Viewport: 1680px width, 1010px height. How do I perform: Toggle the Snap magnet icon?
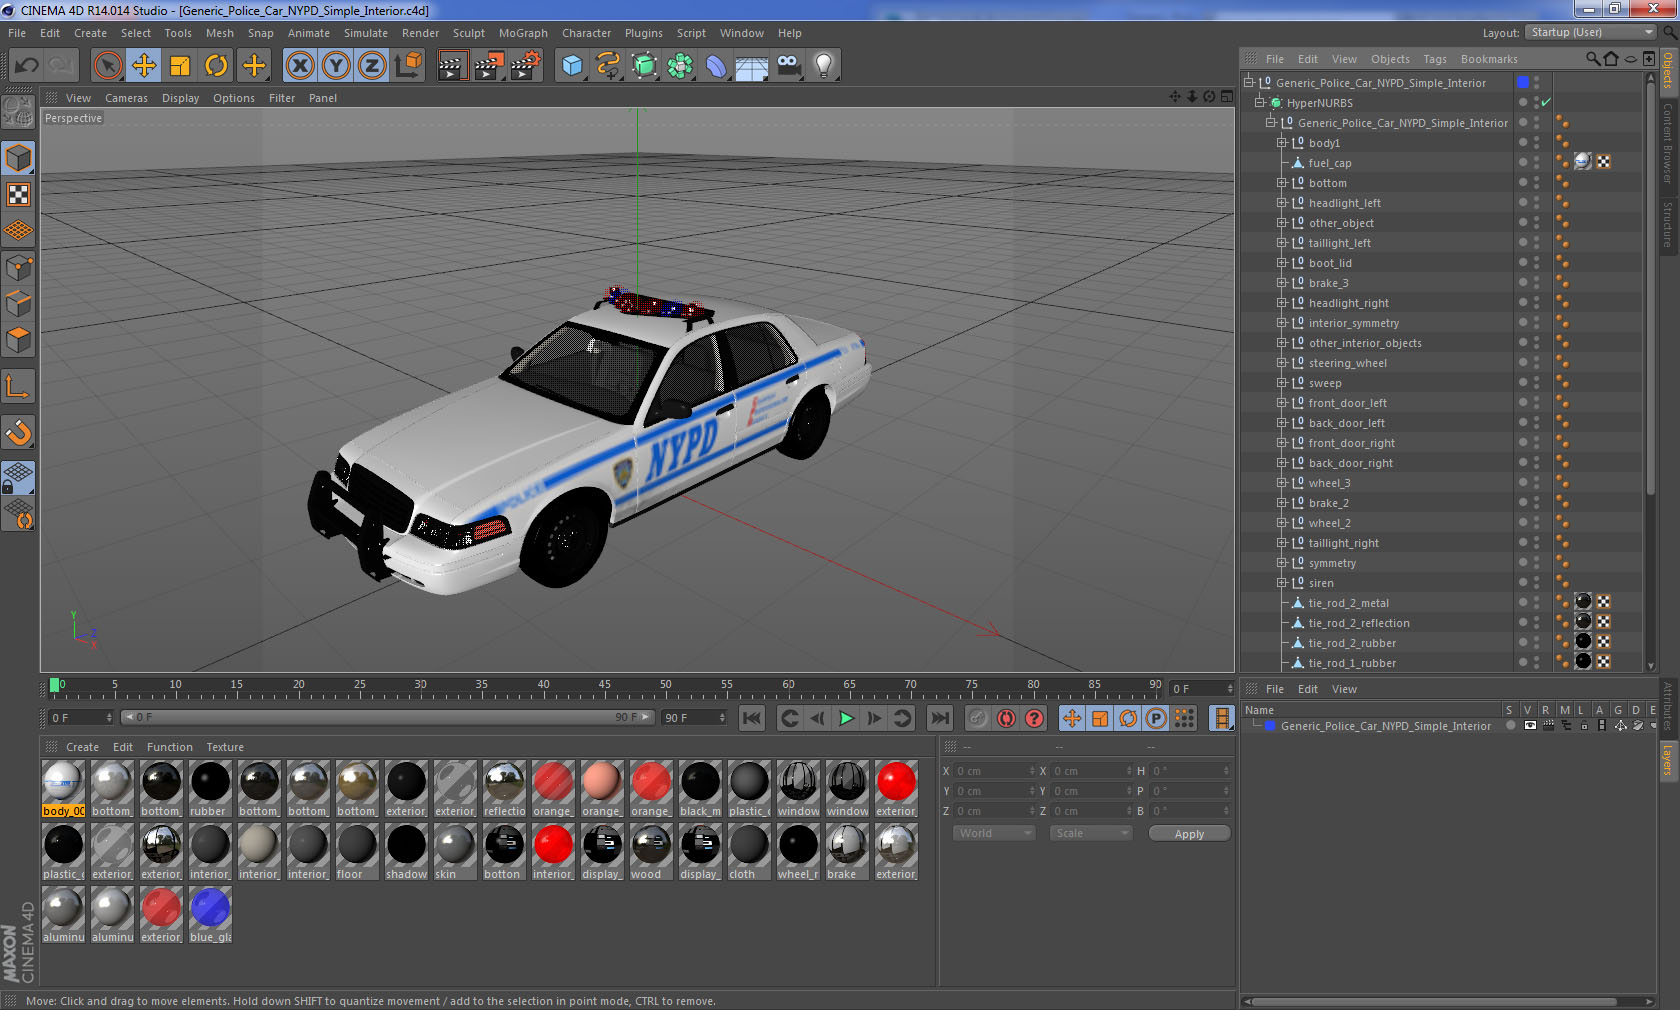coord(18,432)
